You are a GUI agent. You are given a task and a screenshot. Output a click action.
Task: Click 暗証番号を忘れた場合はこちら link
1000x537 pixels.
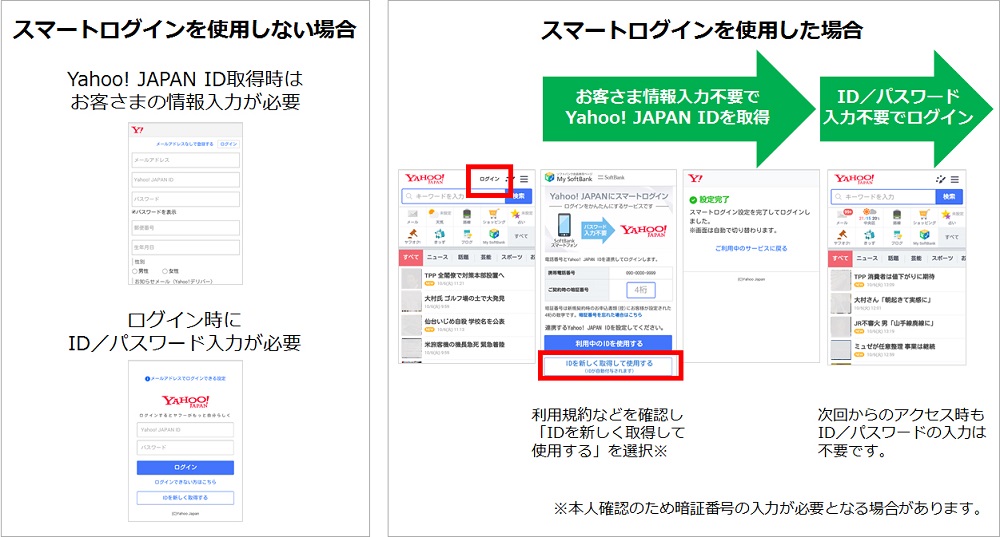click(x=610, y=315)
